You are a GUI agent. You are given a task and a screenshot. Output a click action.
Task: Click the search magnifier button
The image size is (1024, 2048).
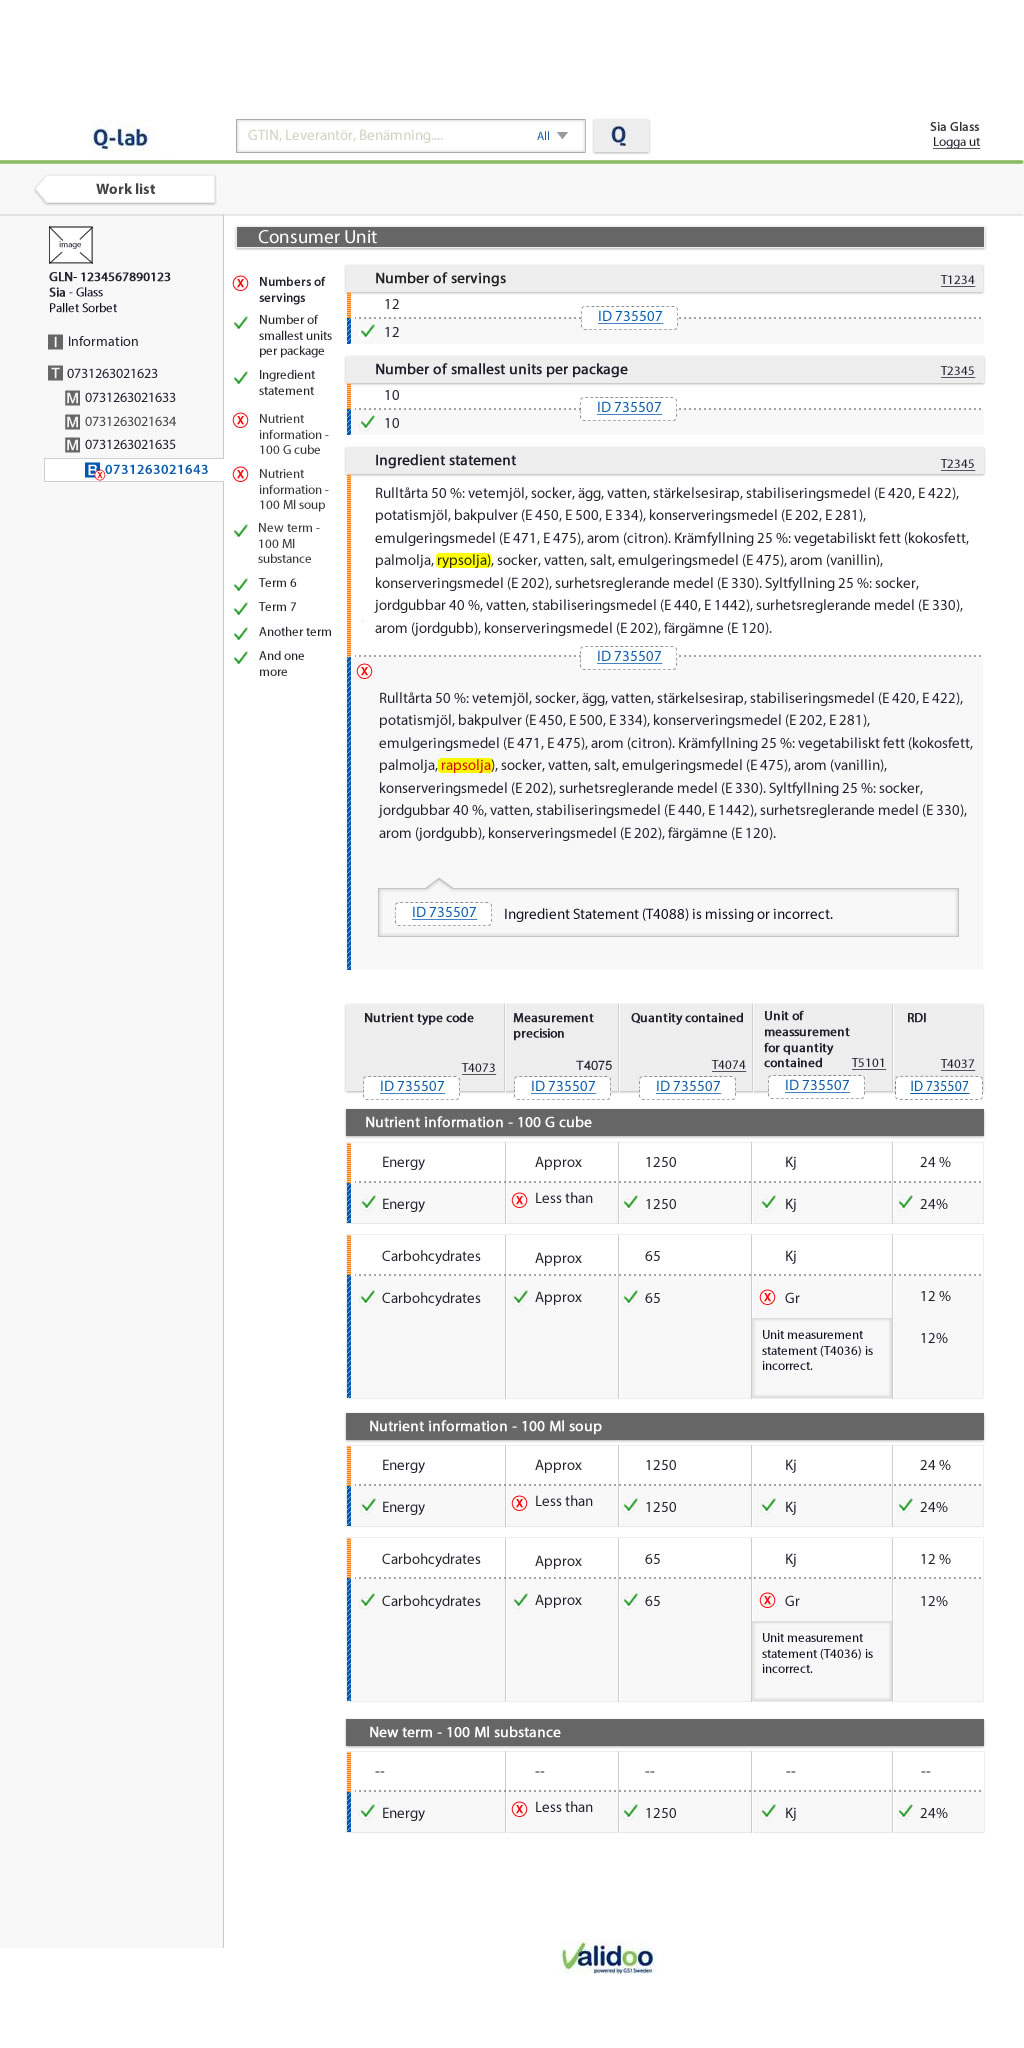pyautogui.click(x=620, y=136)
